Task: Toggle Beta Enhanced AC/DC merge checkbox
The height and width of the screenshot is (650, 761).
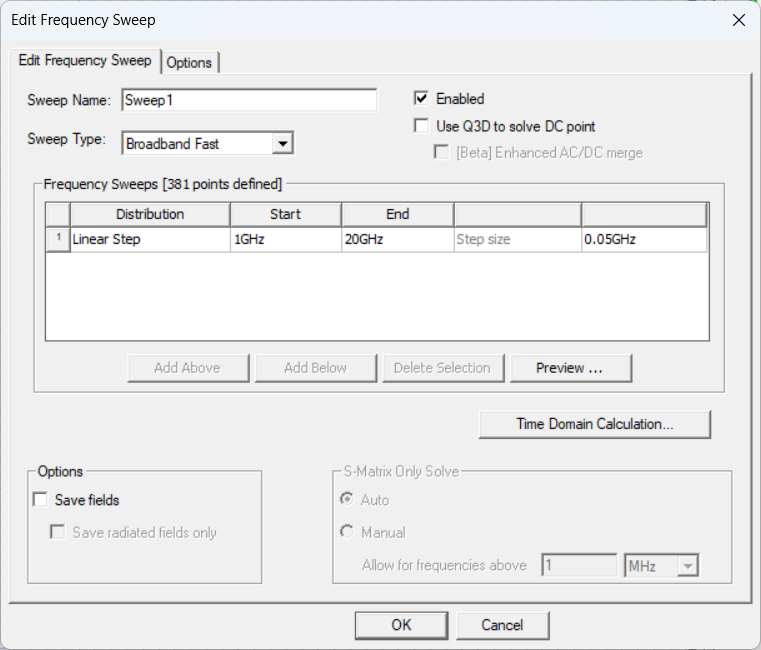Action: (441, 152)
